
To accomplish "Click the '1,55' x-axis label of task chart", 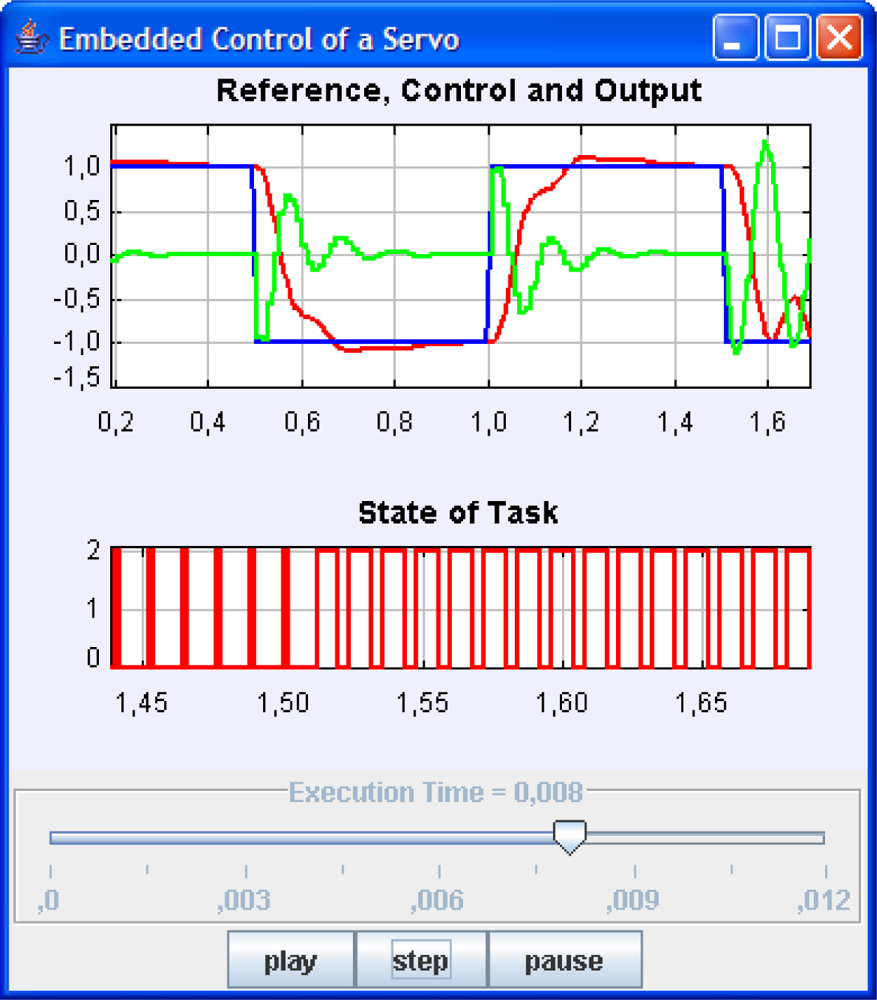I will [422, 703].
